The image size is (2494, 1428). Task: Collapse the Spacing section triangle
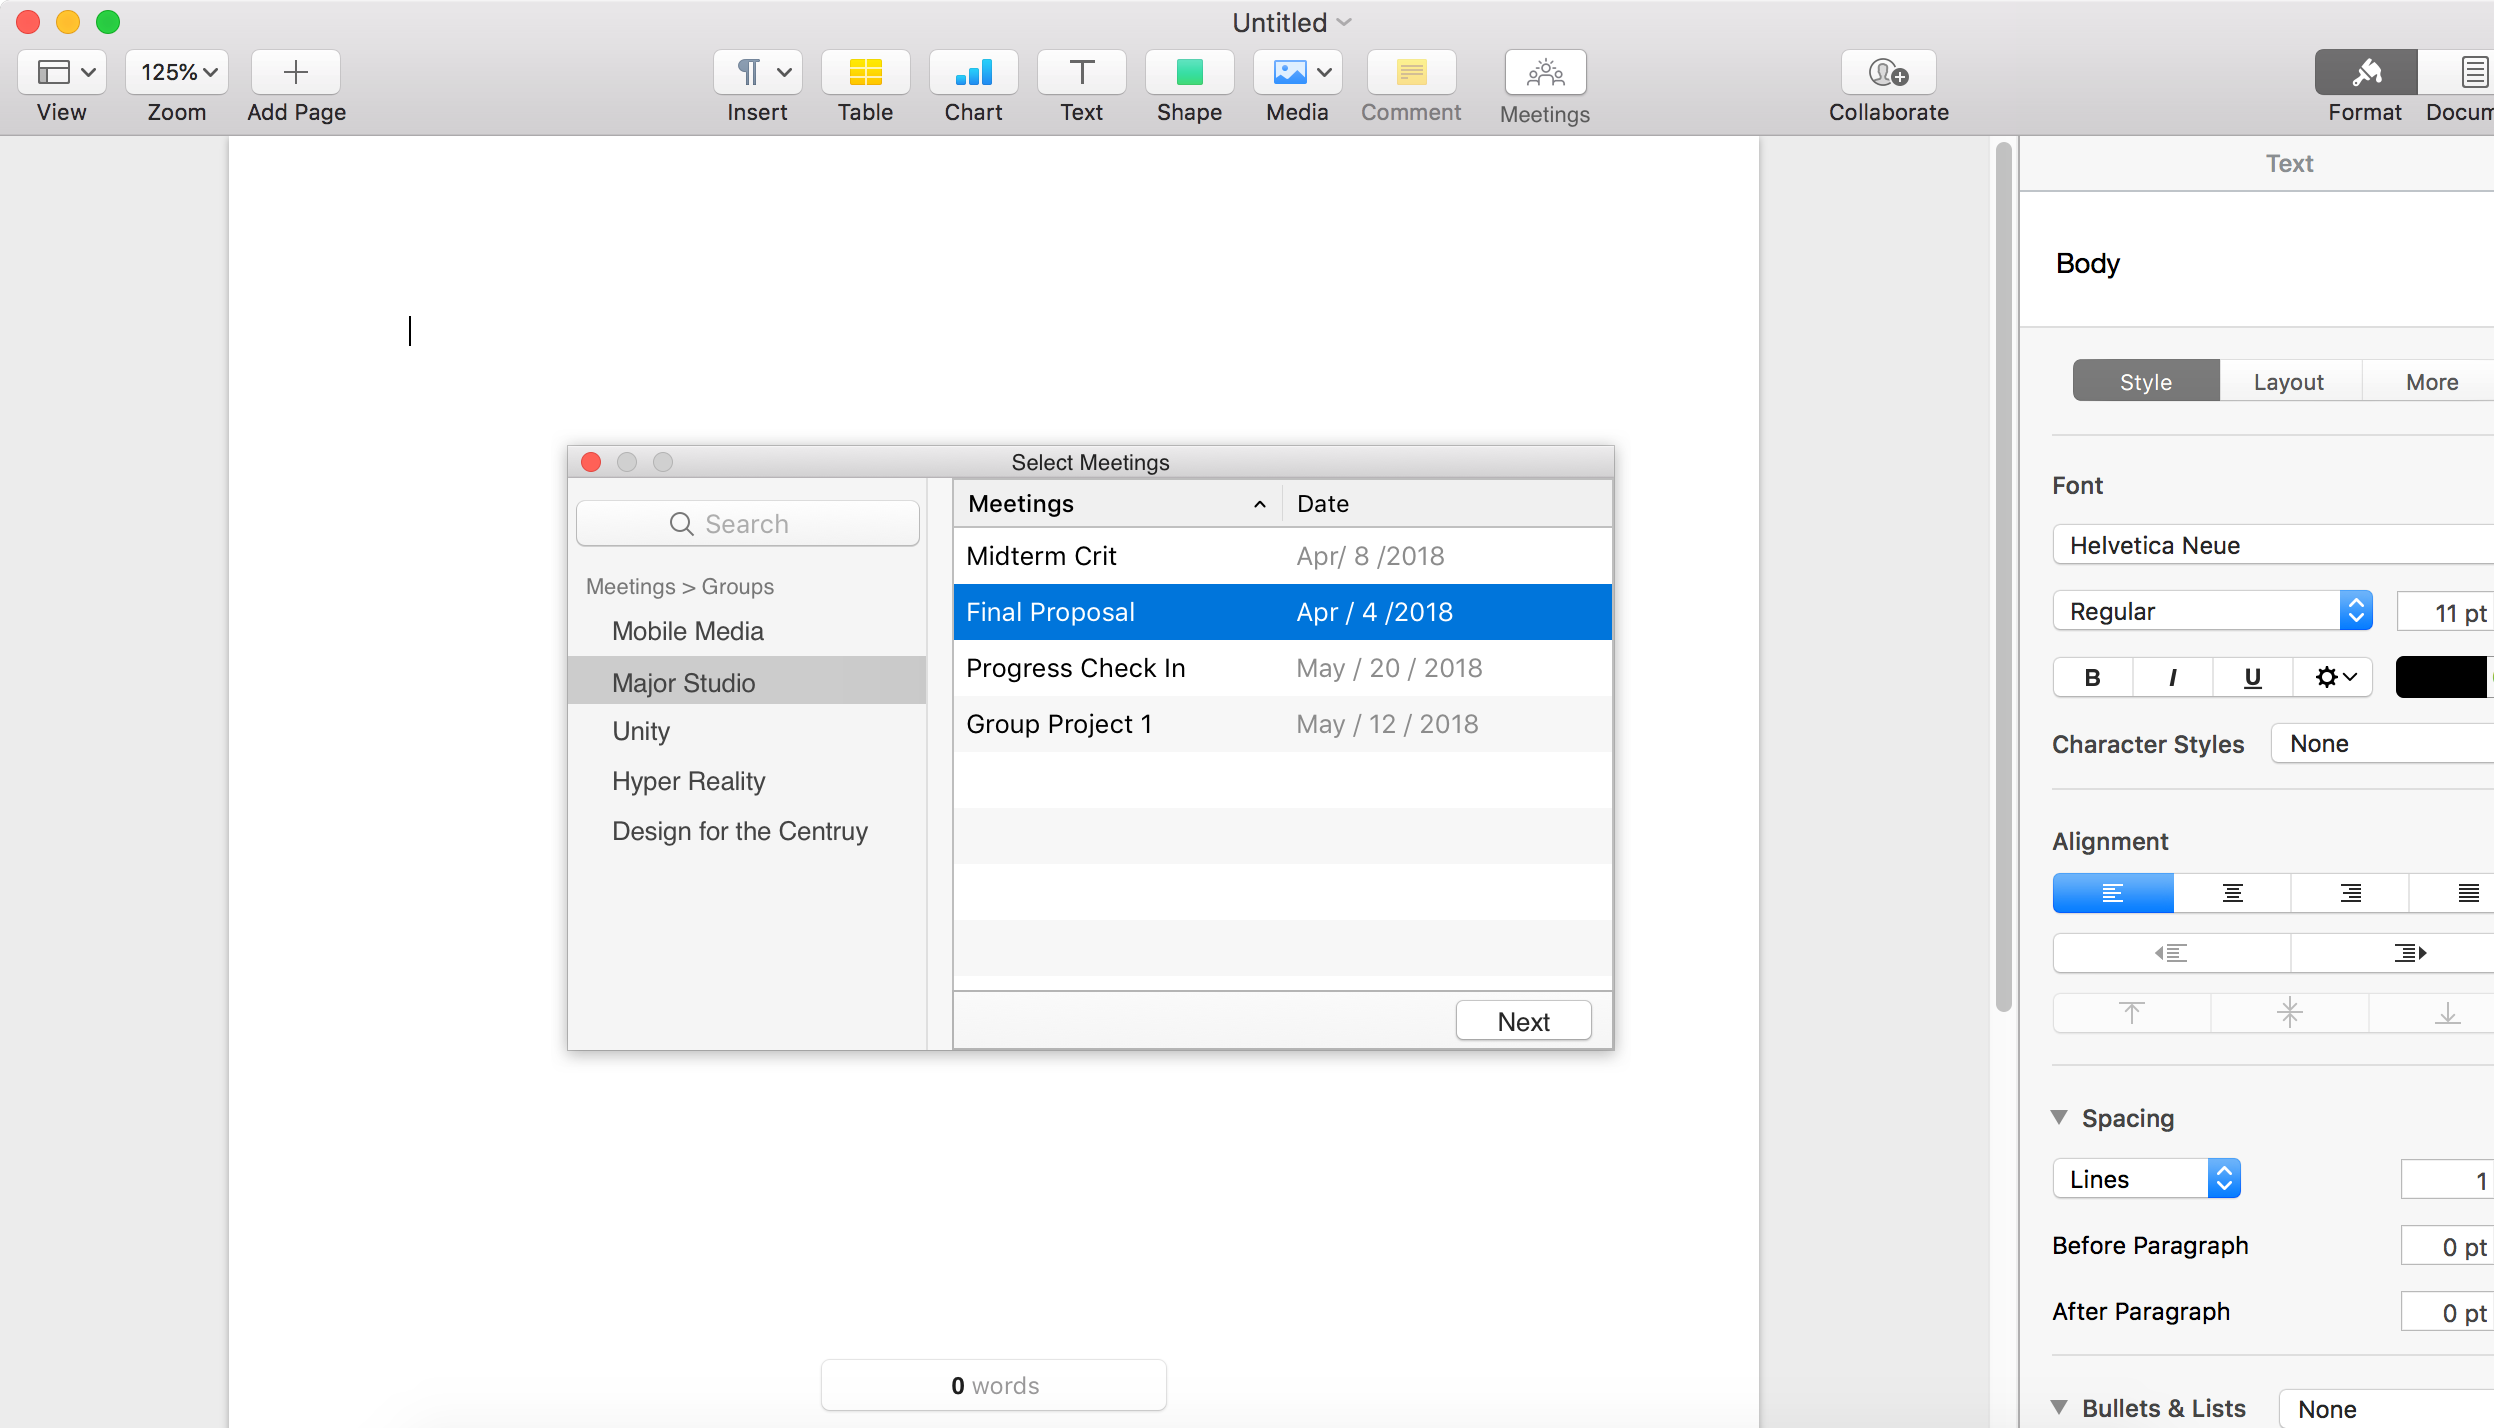coord(2059,1117)
